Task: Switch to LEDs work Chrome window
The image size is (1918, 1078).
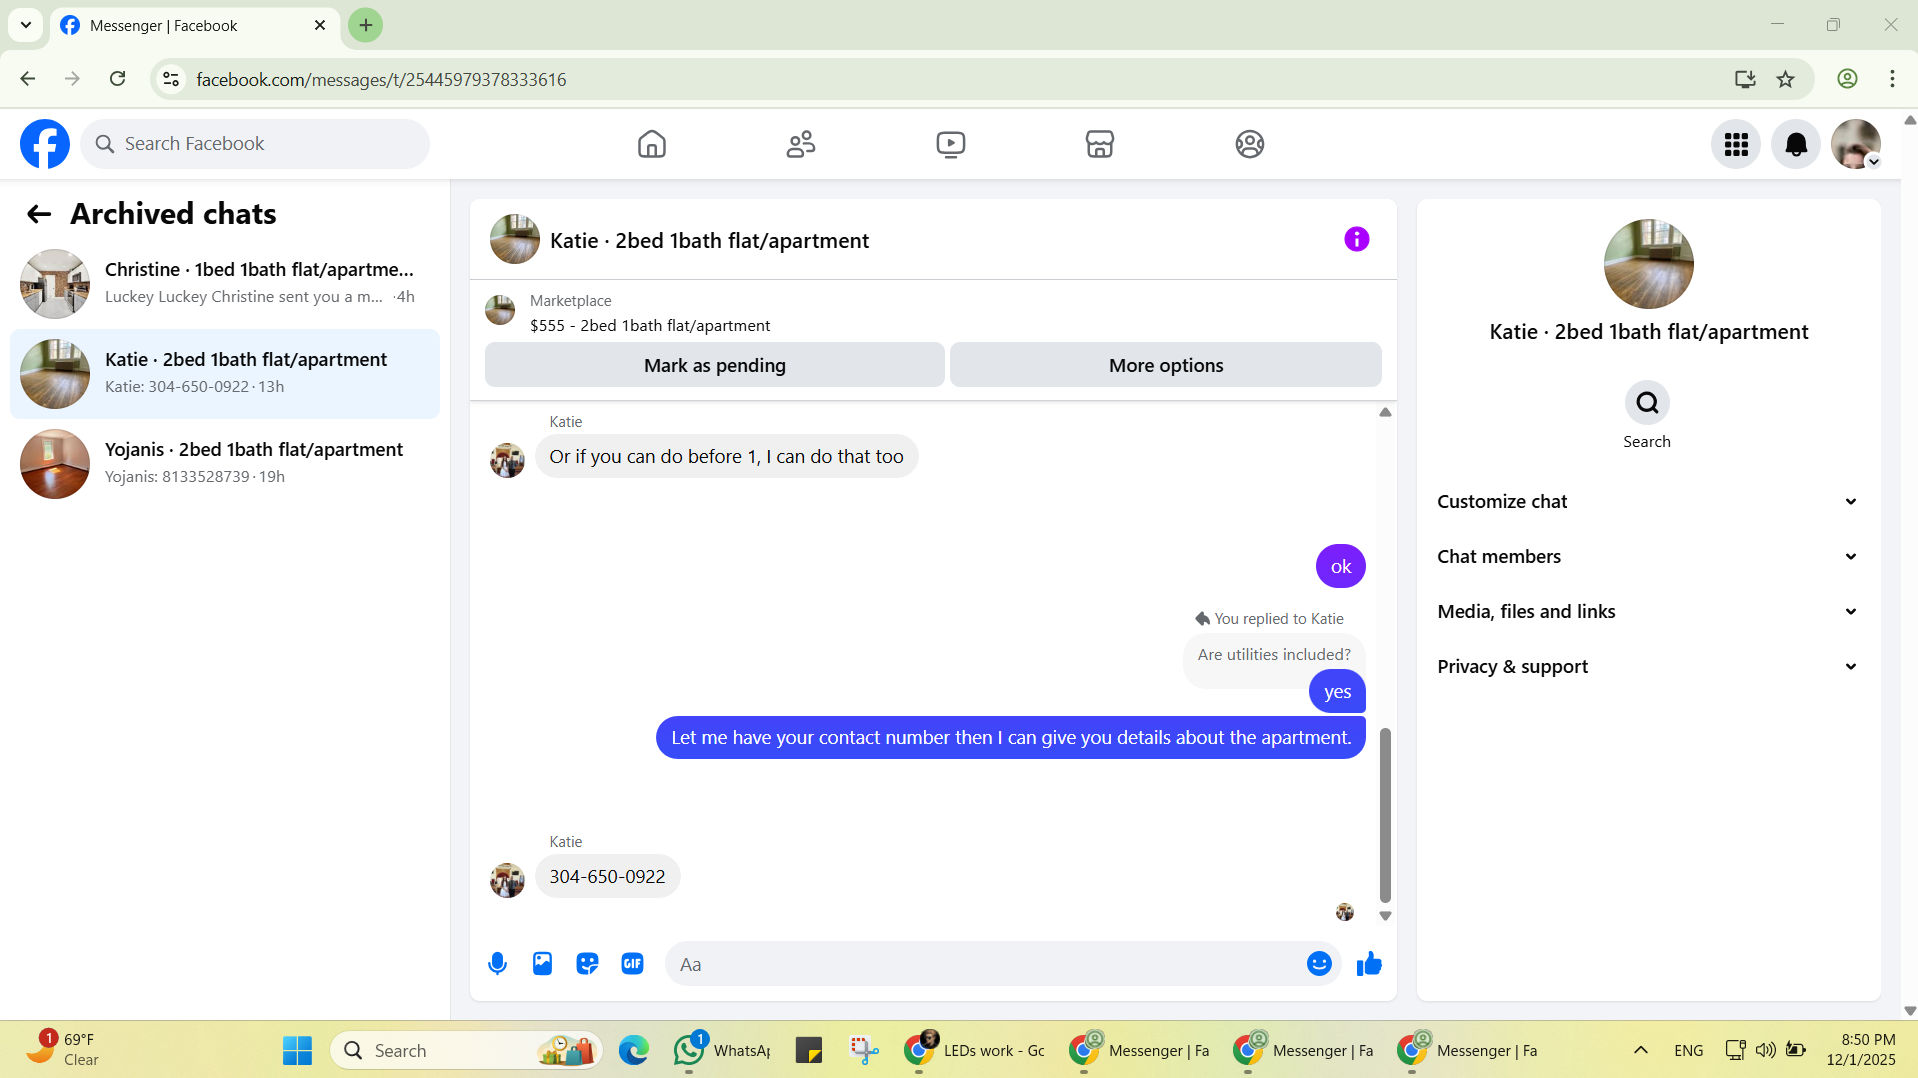Action: [974, 1050]
